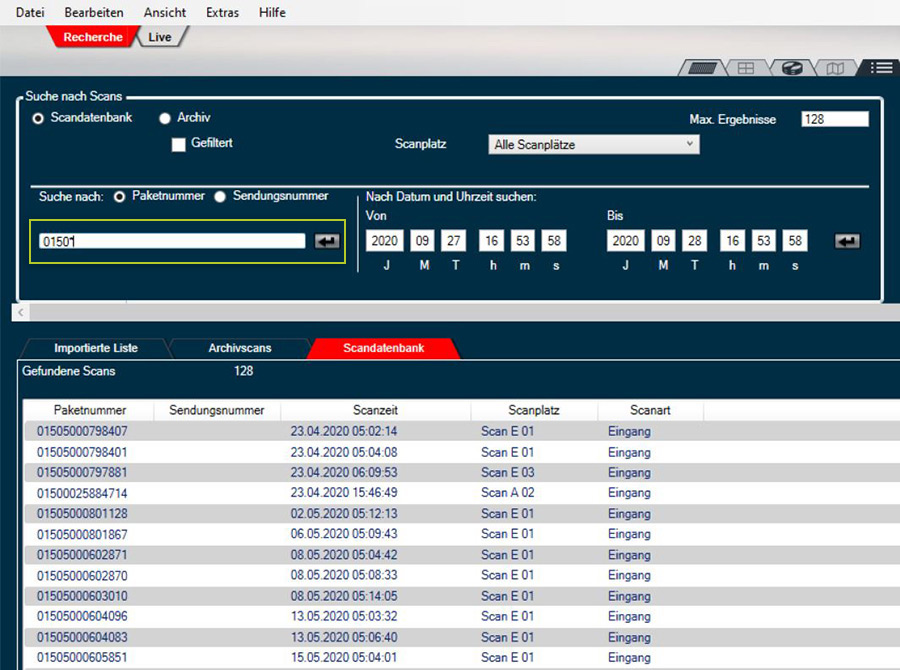
Task: Switch to the map view icon
Action: (835, 68)
